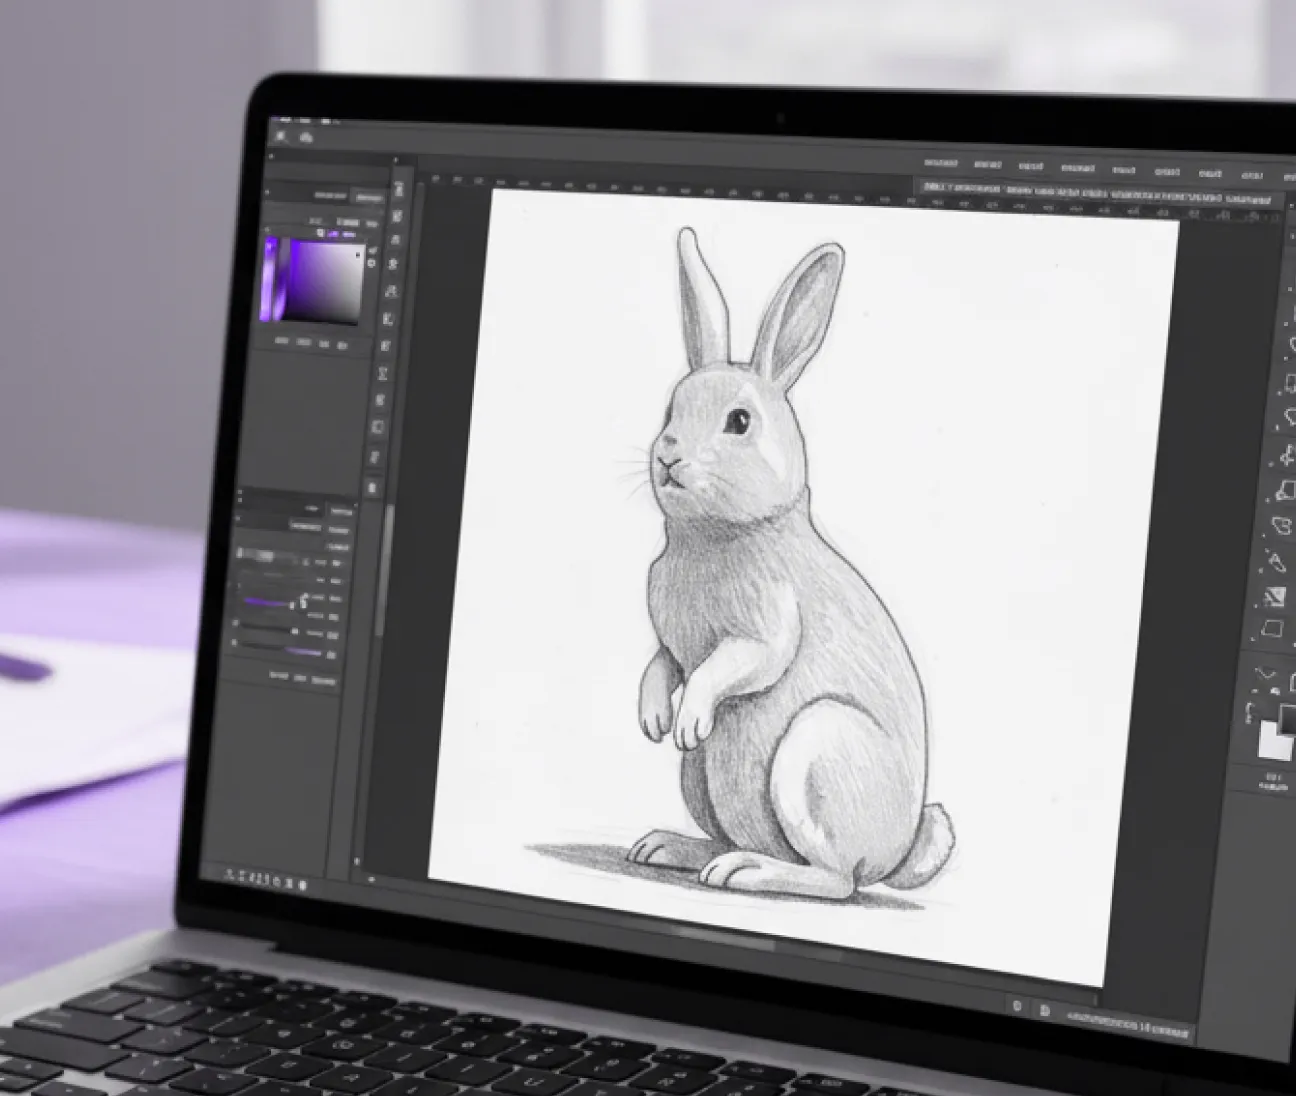Select the rectangle shape tool in right toolbar
The image size is (1296, 1096).
point(1272,629)
